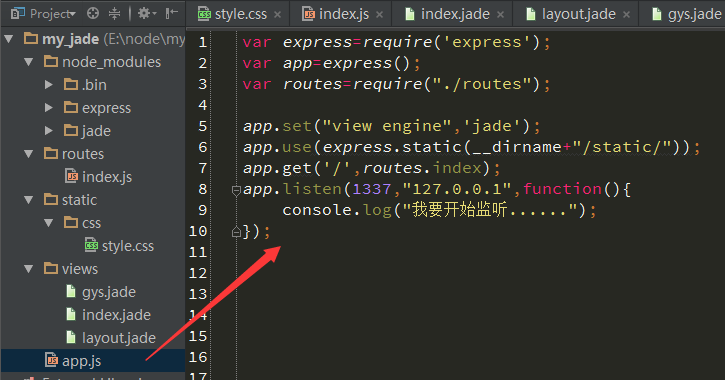Click the "127.0.0.1" string
The height and width of the screenshot is (380, 725).
pyautogui.click(x=457, y=189)
